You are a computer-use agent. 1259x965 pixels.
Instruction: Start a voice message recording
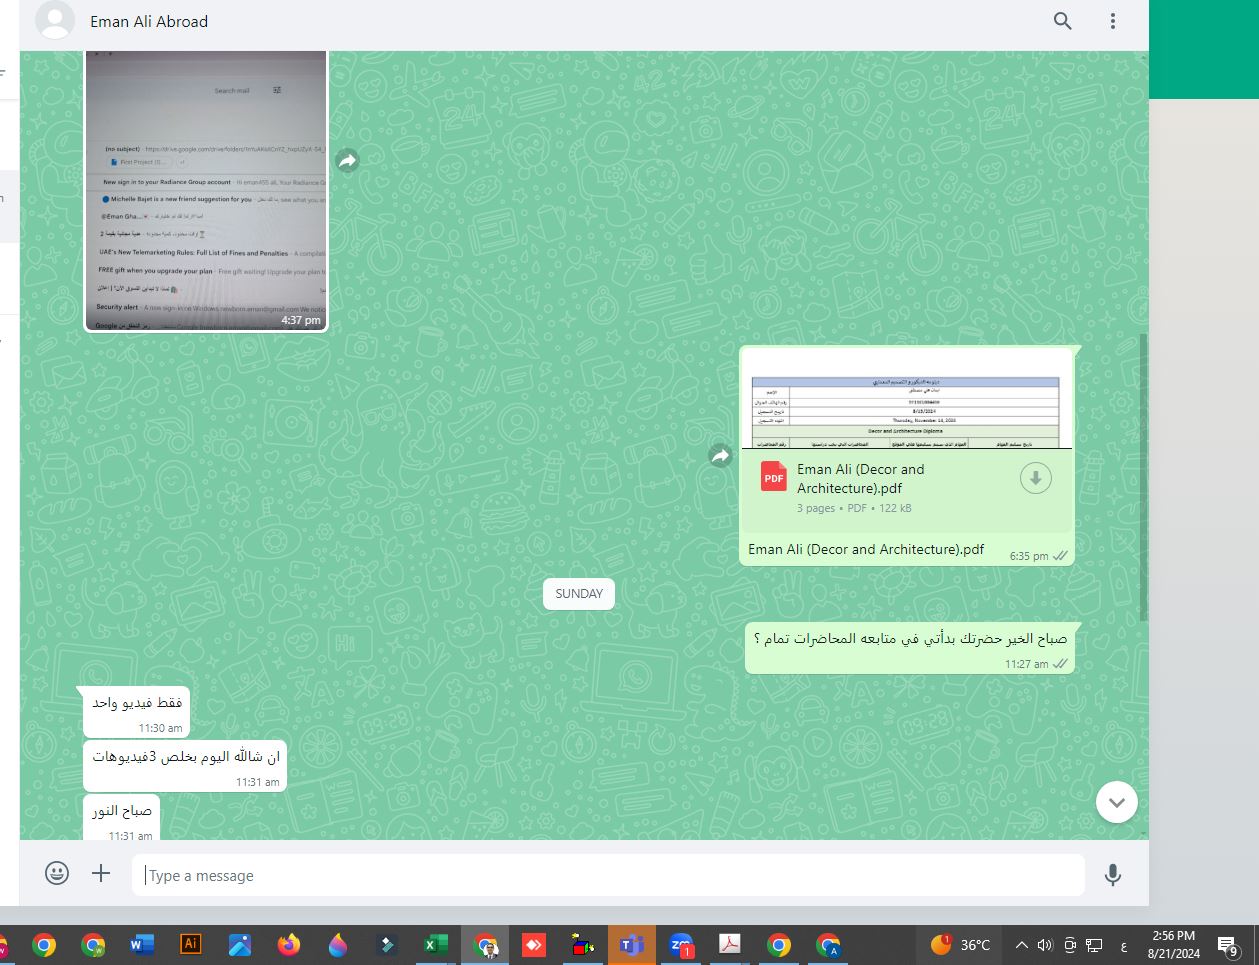[x=1112, y=875]
